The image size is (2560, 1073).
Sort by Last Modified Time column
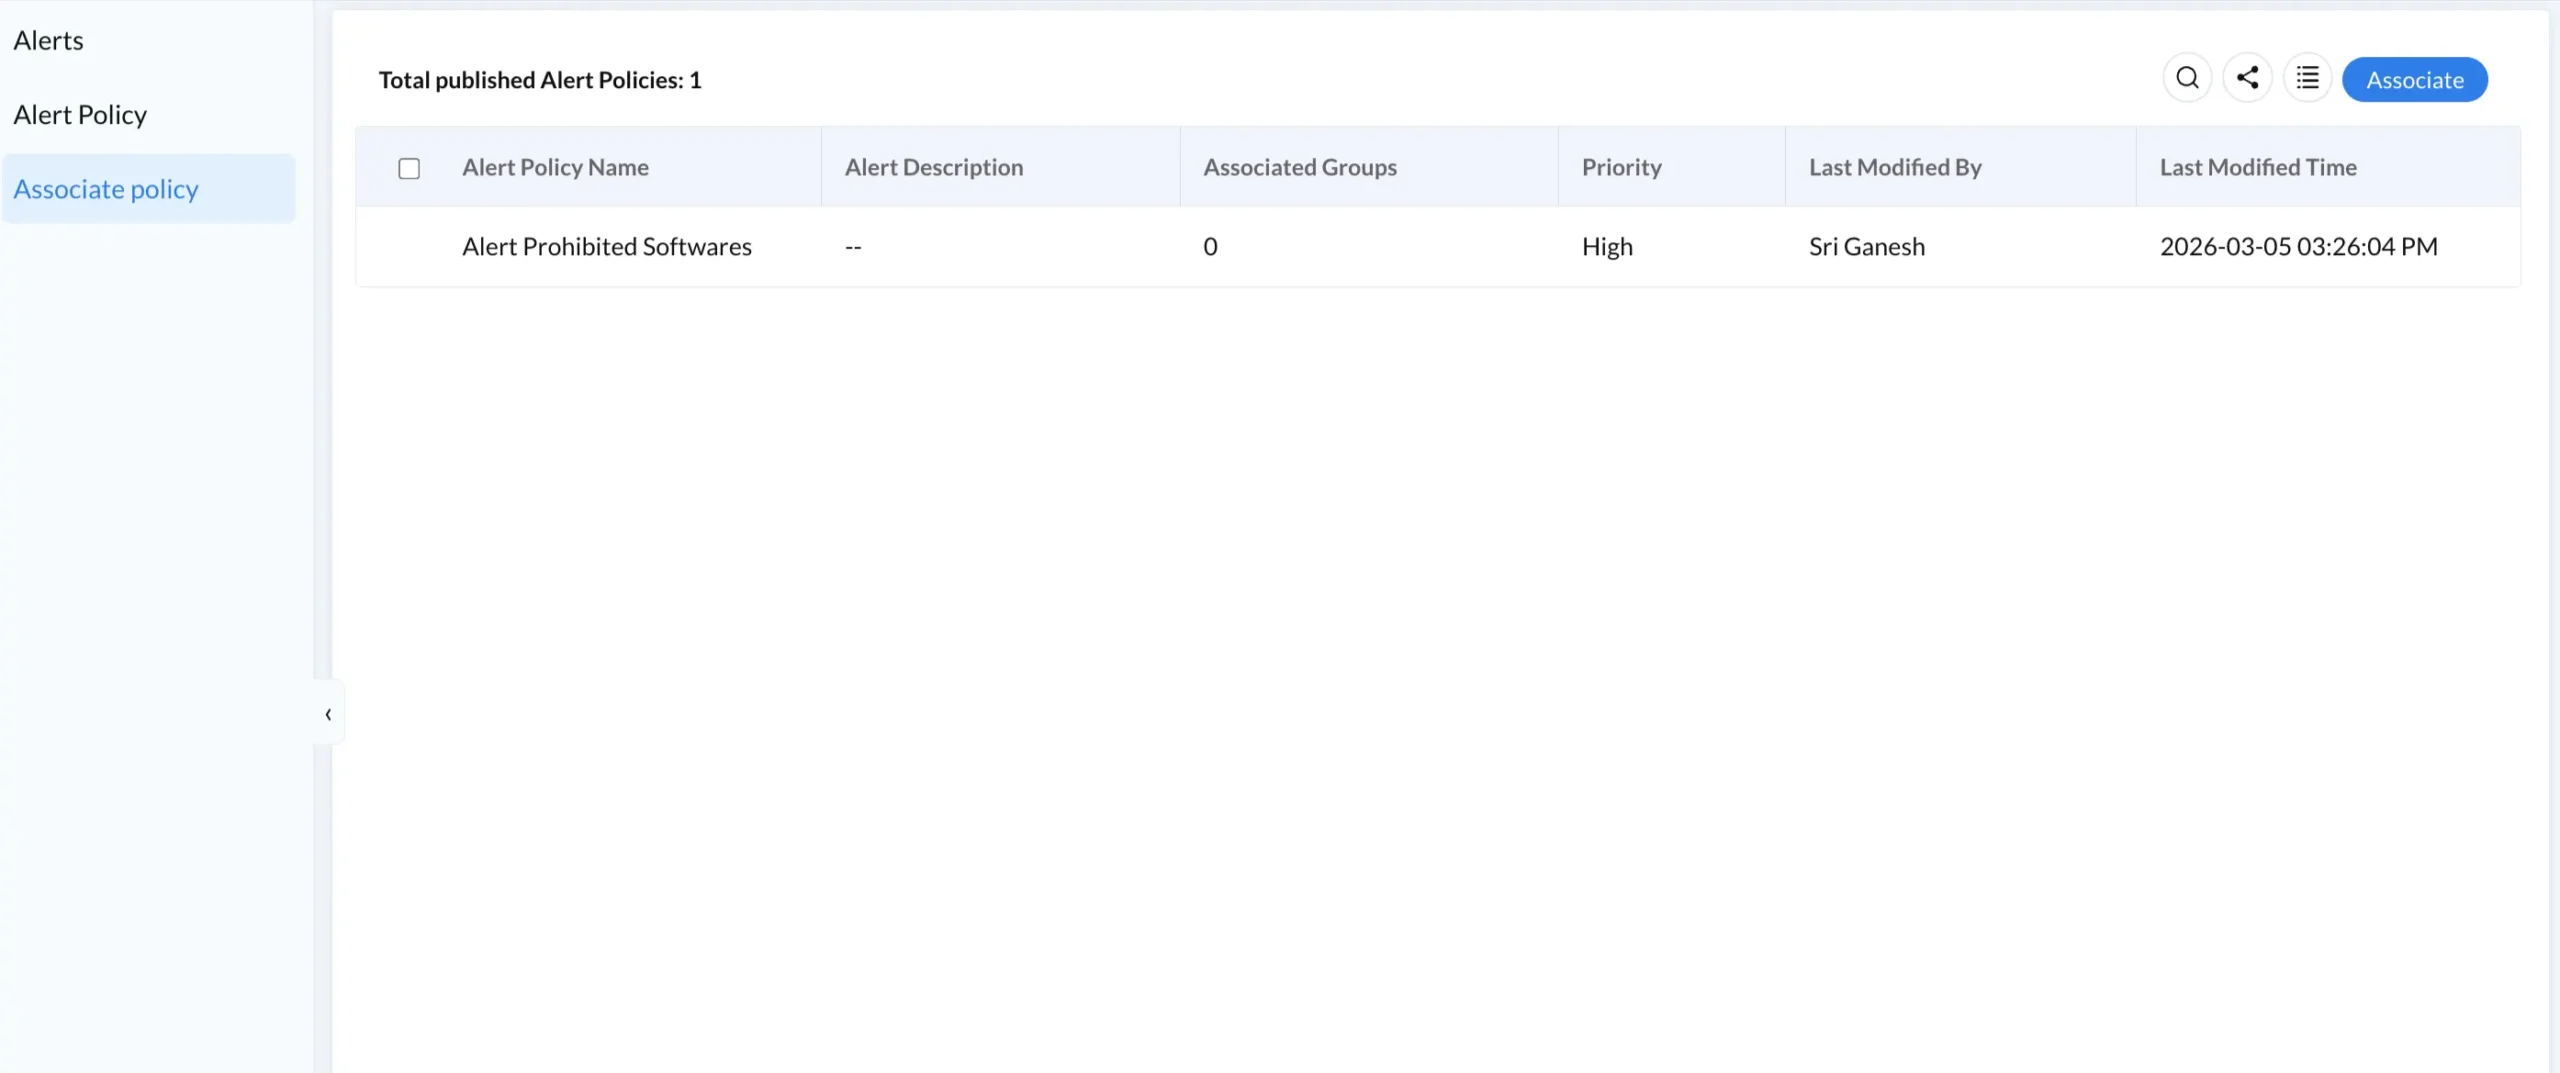pos(2257,167)
